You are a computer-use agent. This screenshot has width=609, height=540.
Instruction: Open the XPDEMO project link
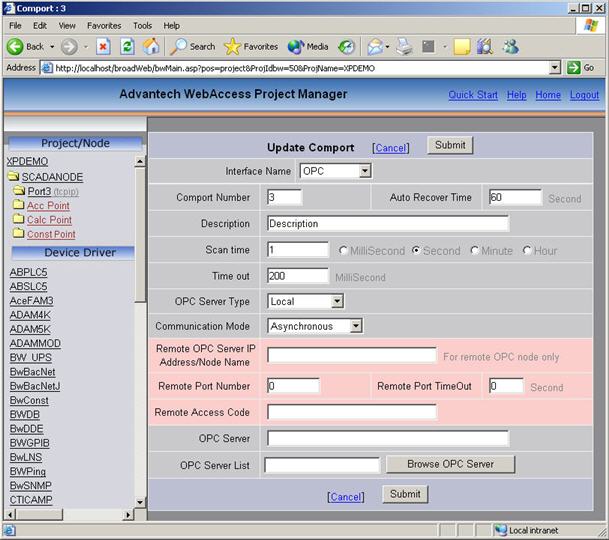point(27,161)
